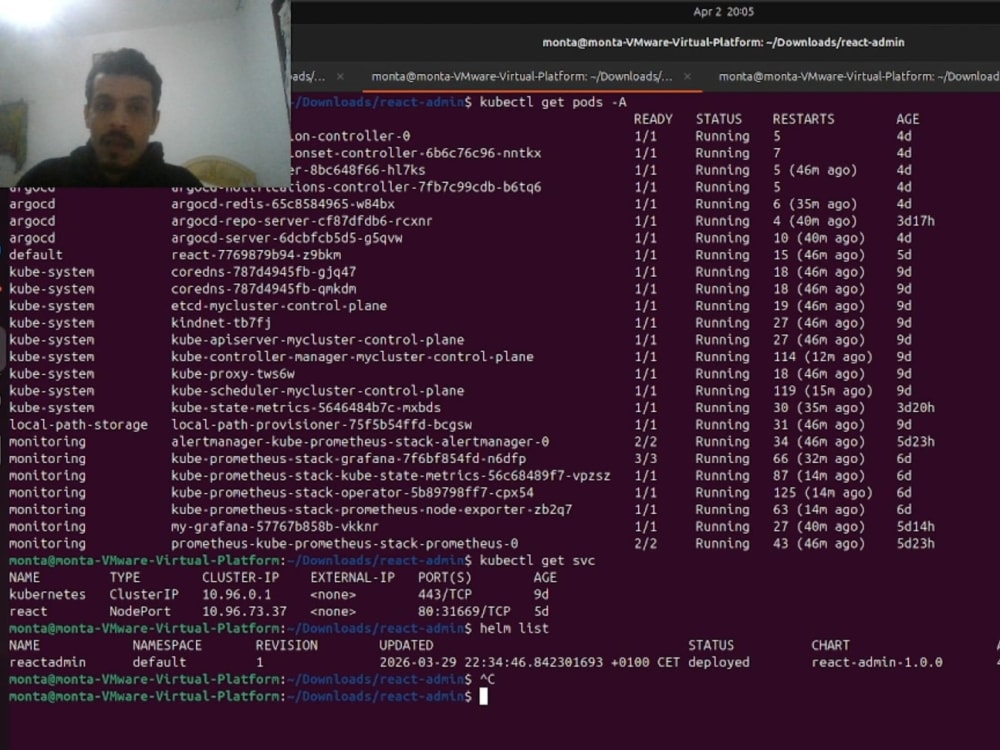This screenshot has height=750, width=1000.
Task: Click restarts value "125 (14m ago)"
Action: 823,492
